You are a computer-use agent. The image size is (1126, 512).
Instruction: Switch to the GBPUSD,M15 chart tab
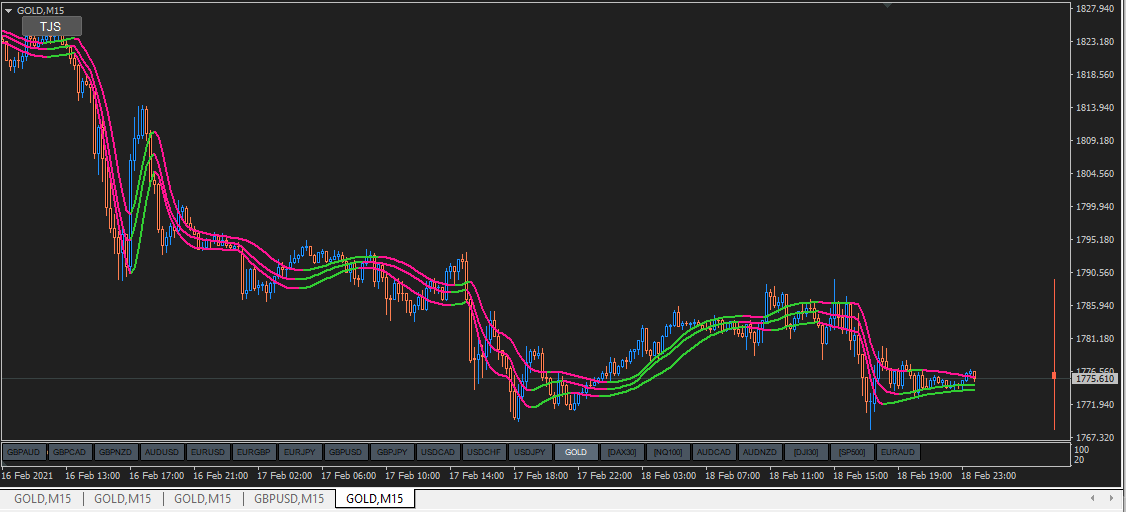tap(289, 498)
